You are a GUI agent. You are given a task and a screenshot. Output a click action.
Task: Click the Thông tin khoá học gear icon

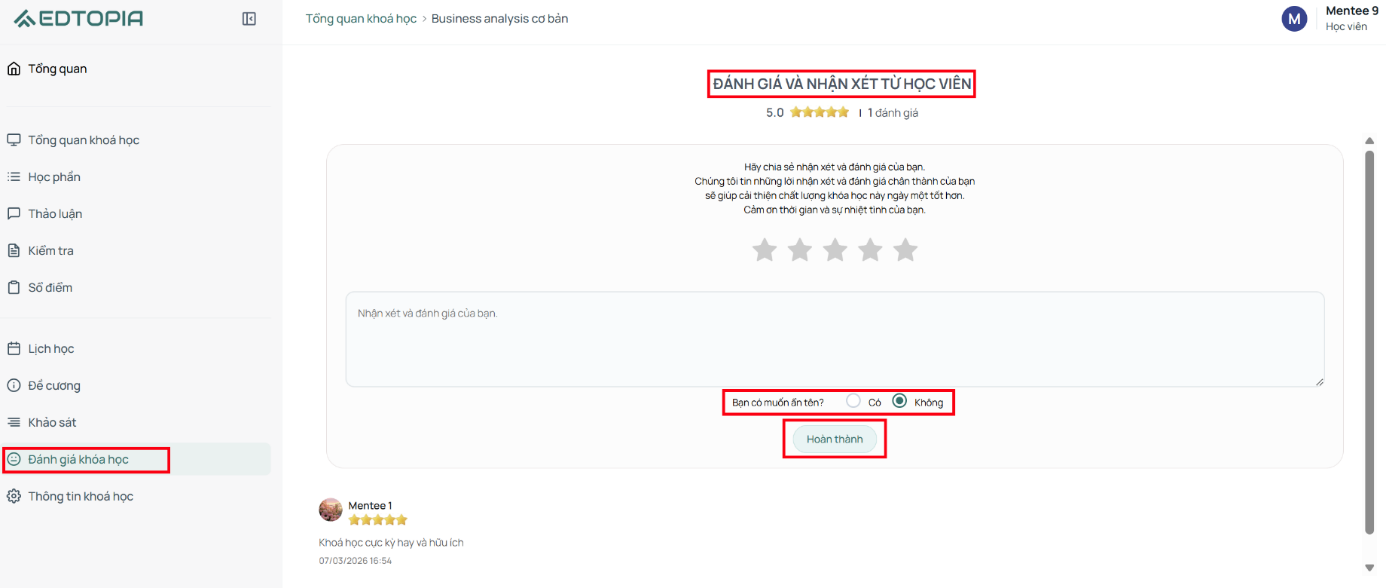tap(13, 496)
